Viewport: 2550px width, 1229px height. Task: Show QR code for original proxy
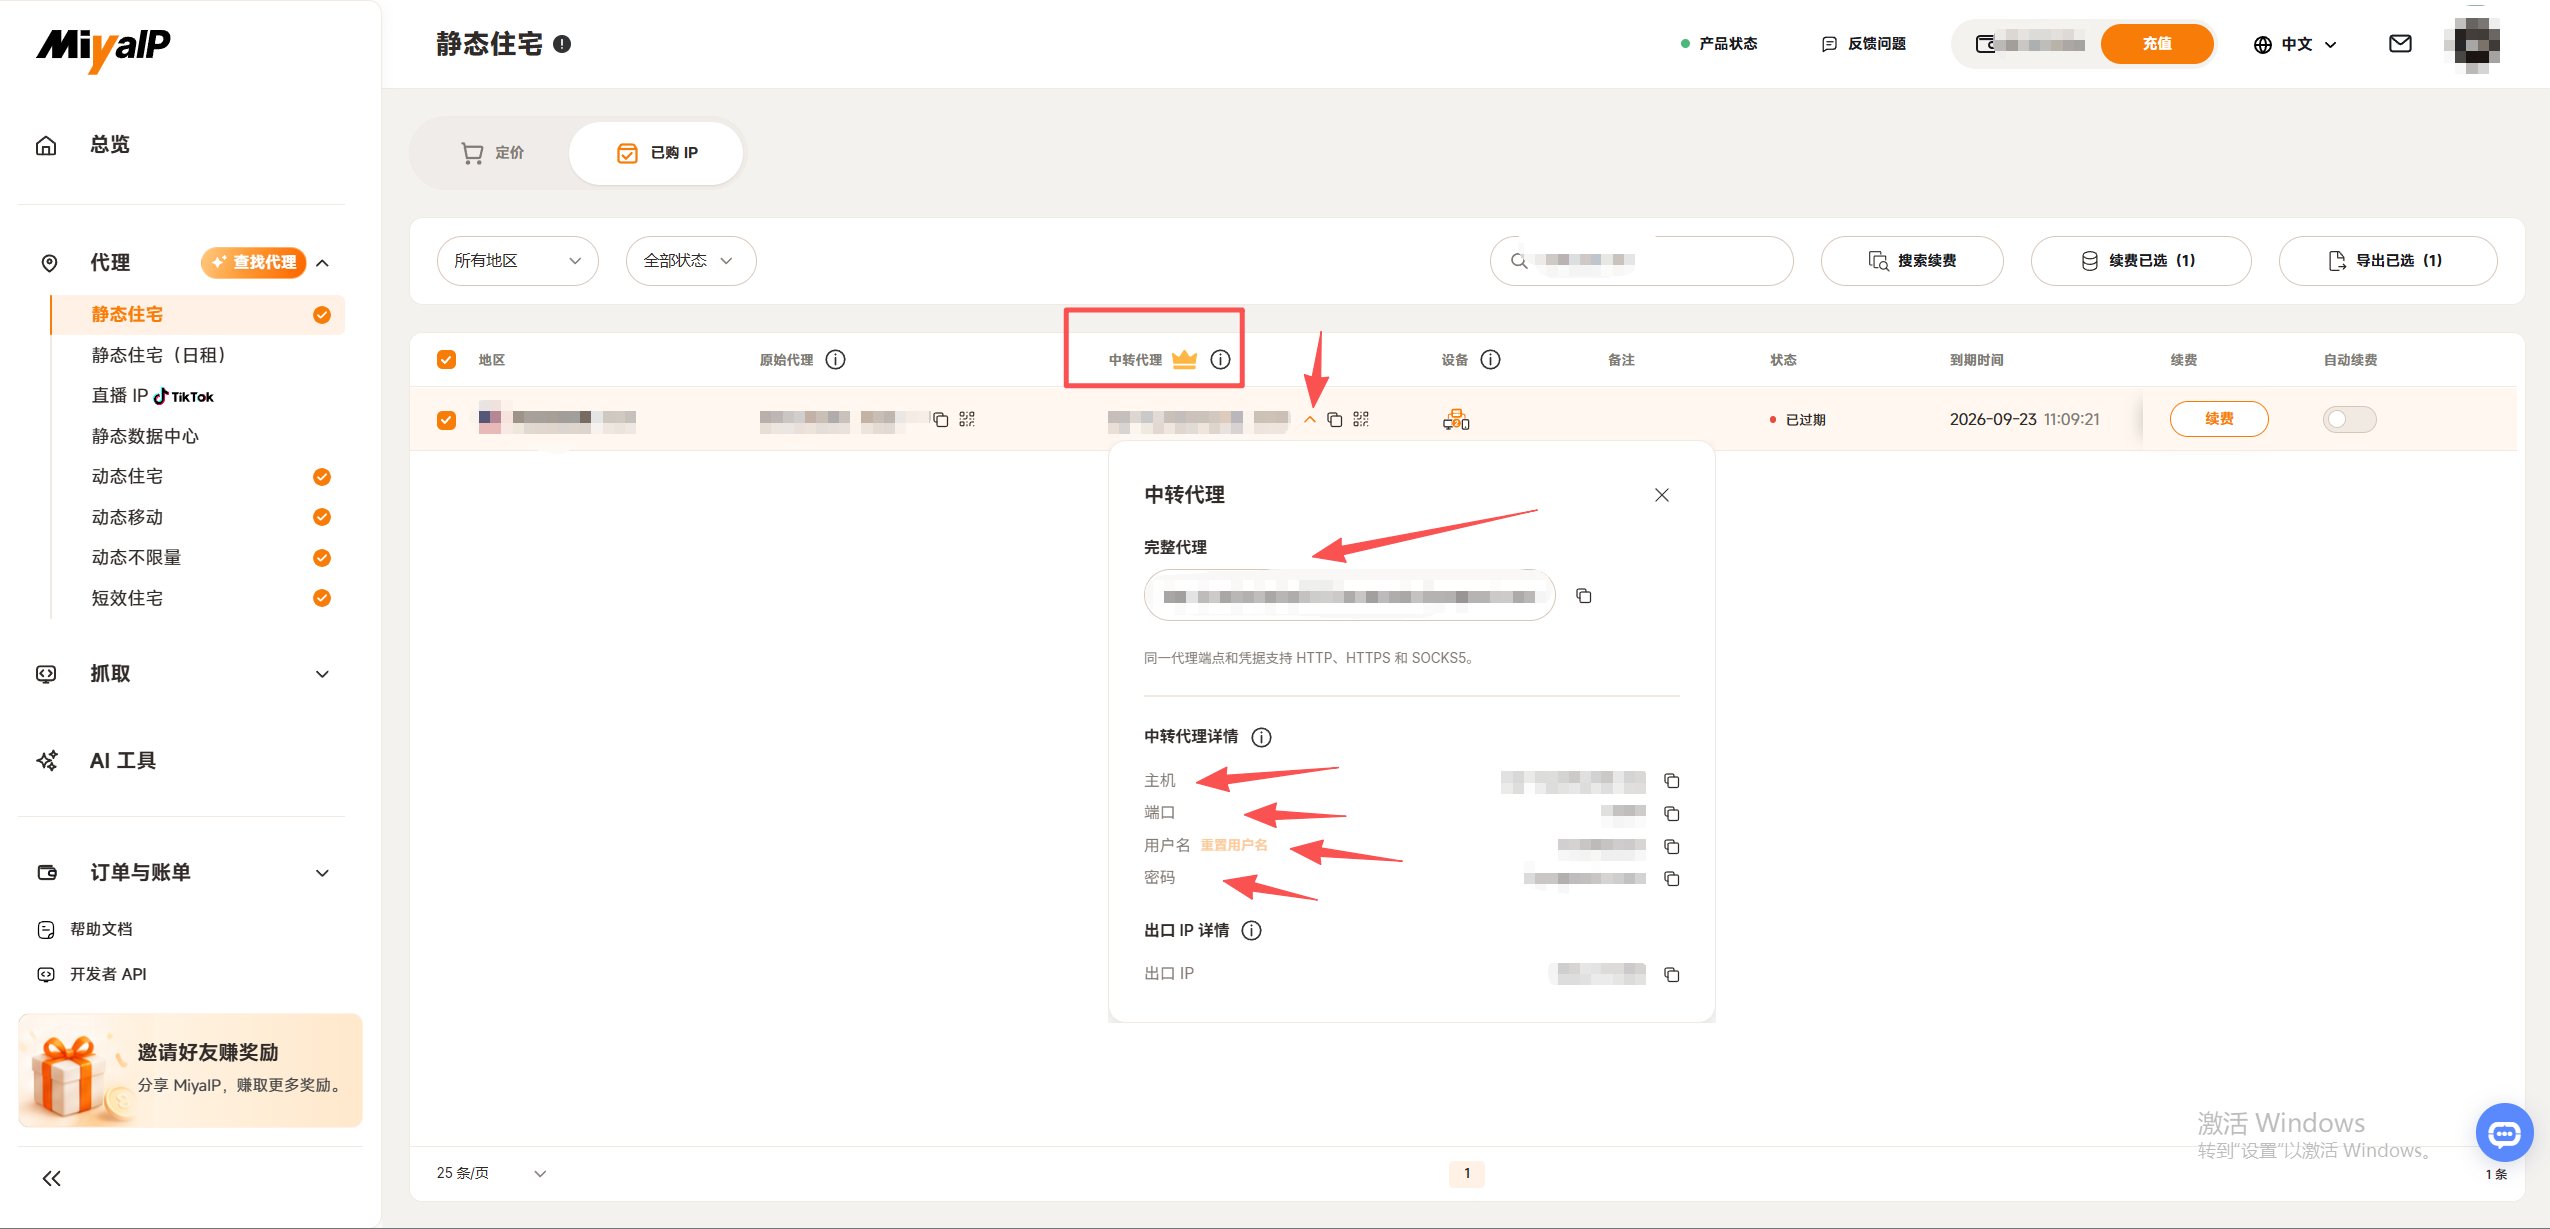(x=967, y=419)
